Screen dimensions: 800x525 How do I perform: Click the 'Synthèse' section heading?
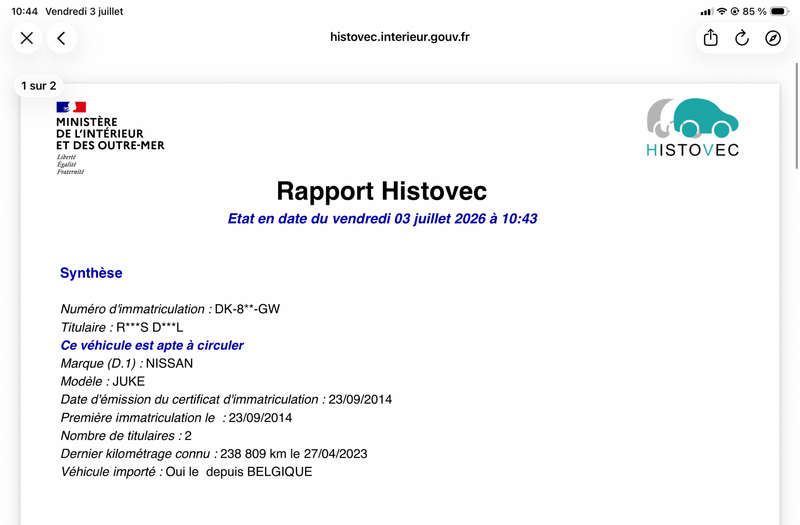[91, 273]
